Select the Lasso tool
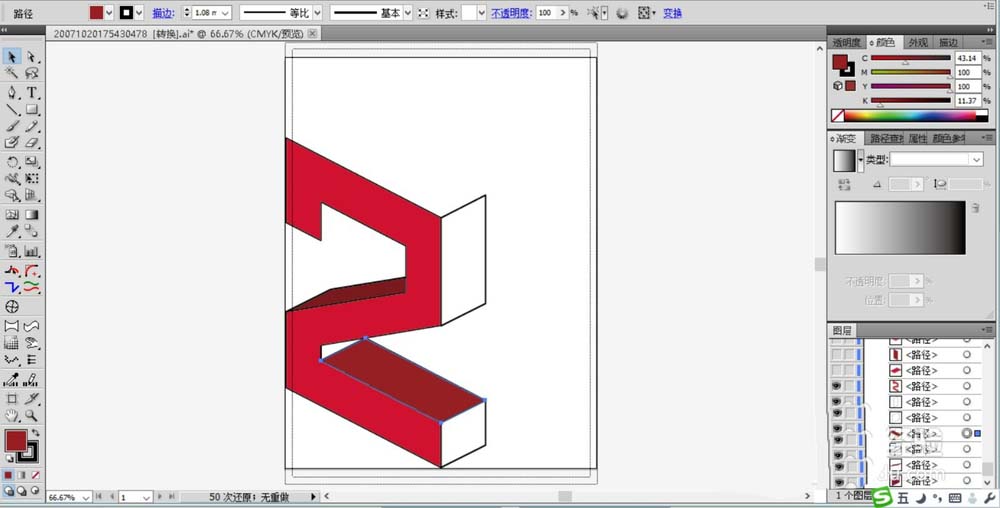1000x508 pixels. (x=31, y=74)
